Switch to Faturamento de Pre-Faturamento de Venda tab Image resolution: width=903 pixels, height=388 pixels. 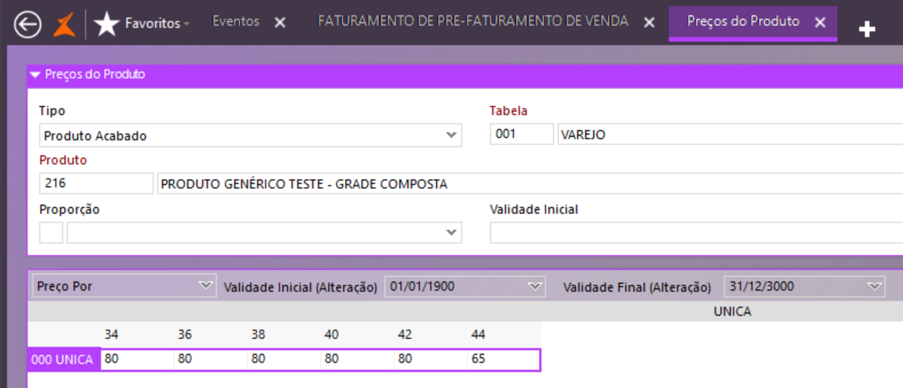473,22
